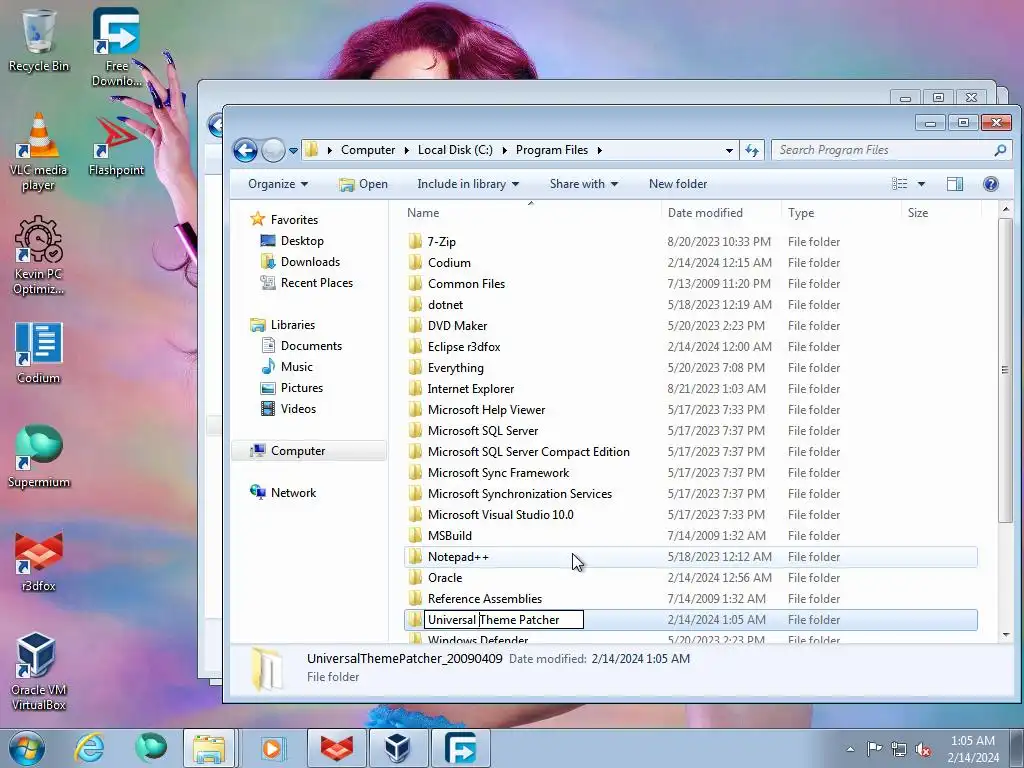Select the Eclipse r3dfox folder
This screenshot has width=1024, height=768.
[691, 347]
